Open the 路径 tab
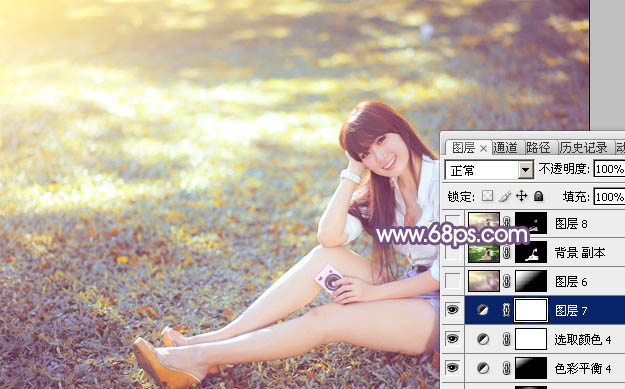Screen dimensions: 625x389 pyautogui.click(x=538, y=148)
